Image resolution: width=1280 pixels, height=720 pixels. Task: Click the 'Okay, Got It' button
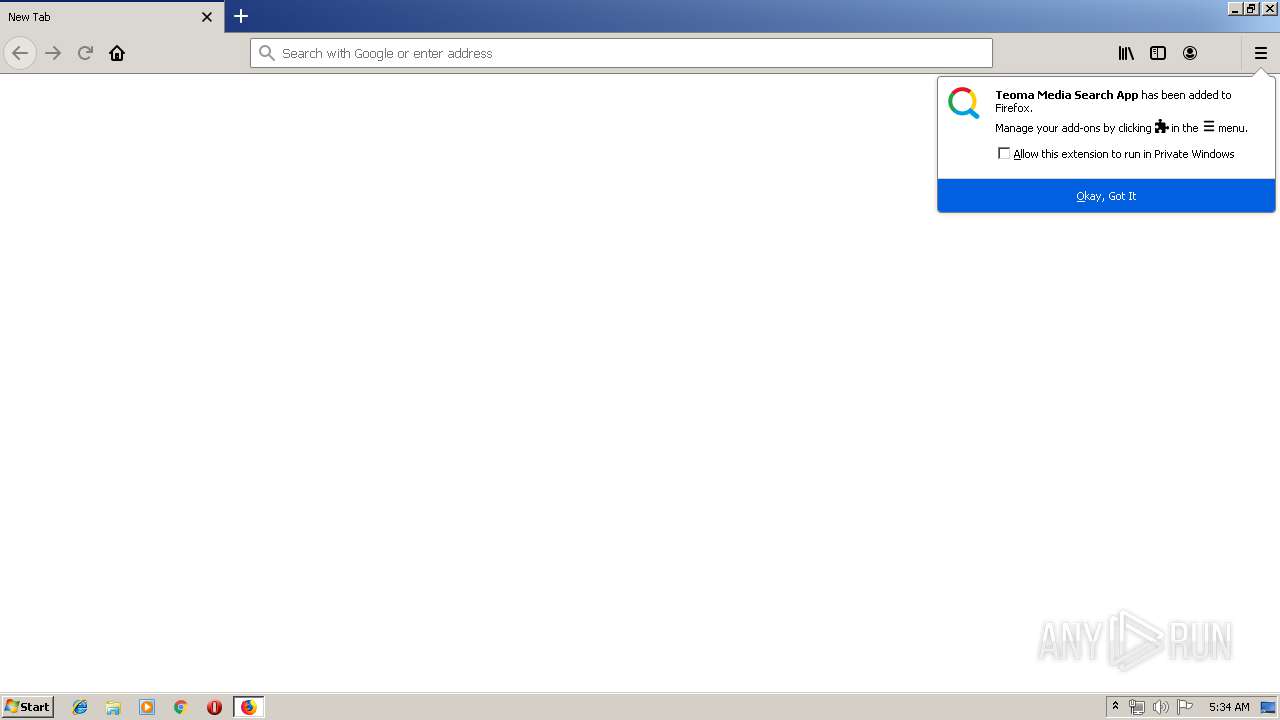pos(1106,196)
